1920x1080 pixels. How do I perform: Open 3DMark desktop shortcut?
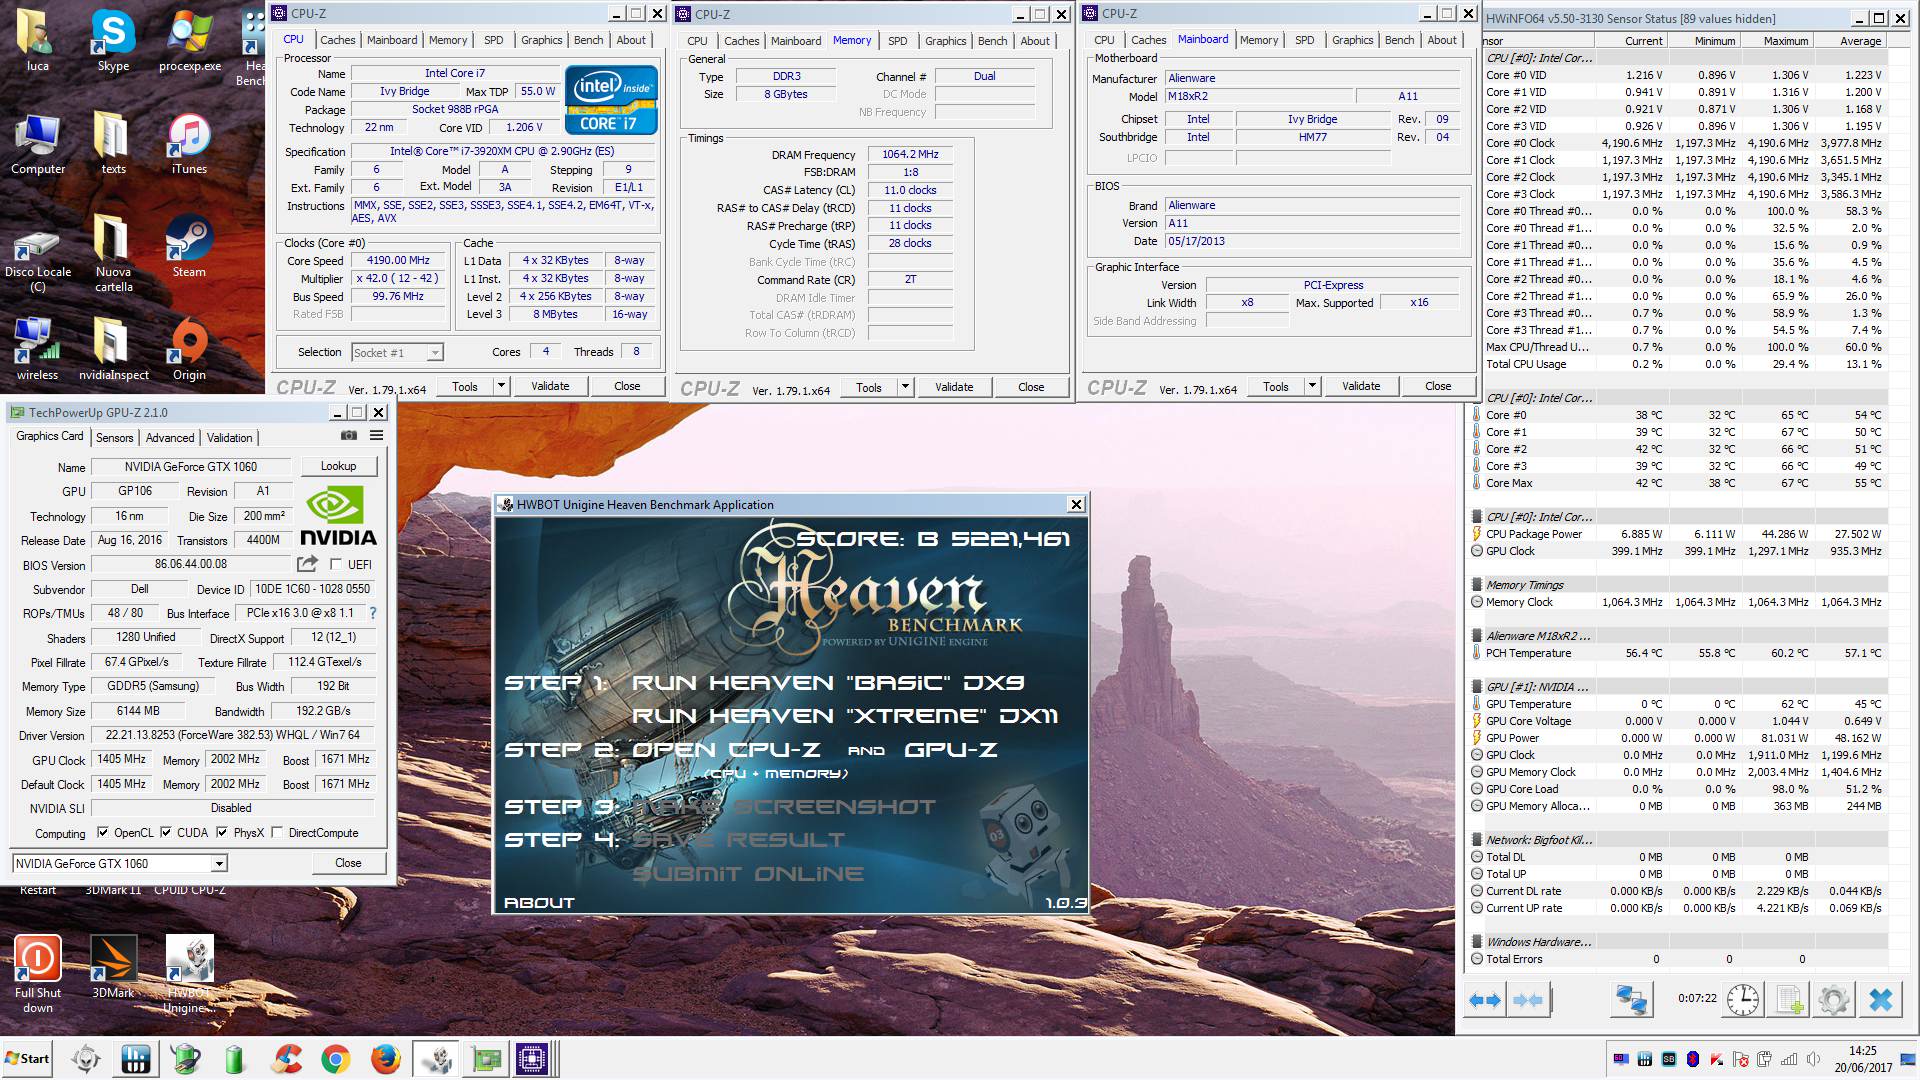(x=113, y=967)
